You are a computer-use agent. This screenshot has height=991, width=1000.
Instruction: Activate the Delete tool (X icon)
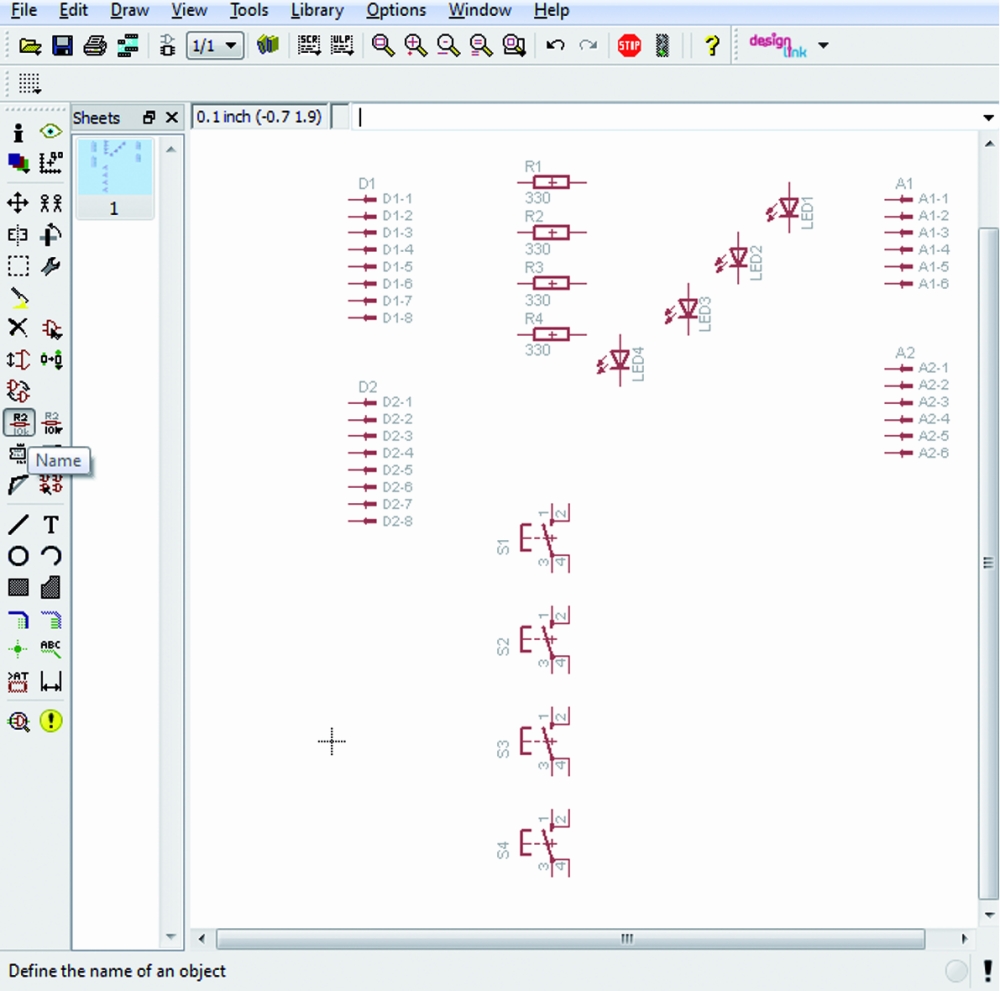tap(18, 328)
